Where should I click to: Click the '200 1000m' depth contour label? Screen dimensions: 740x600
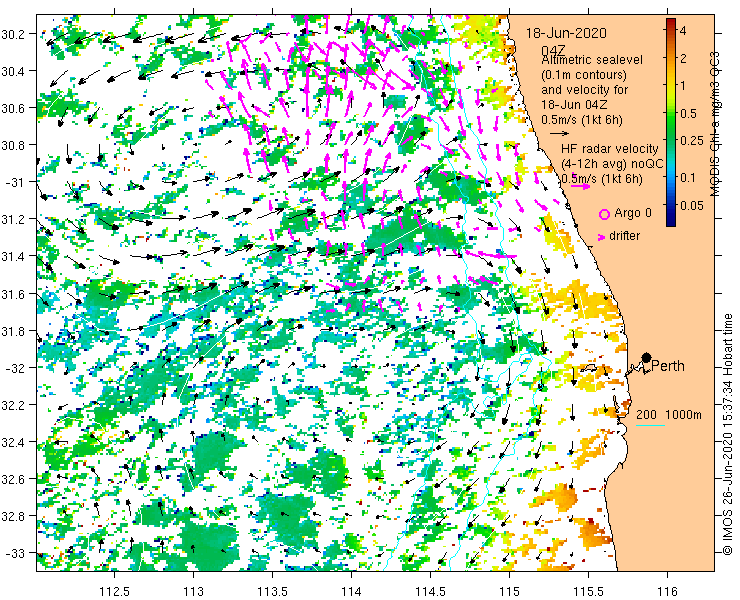pyautogui.click(x=669, y=415)
